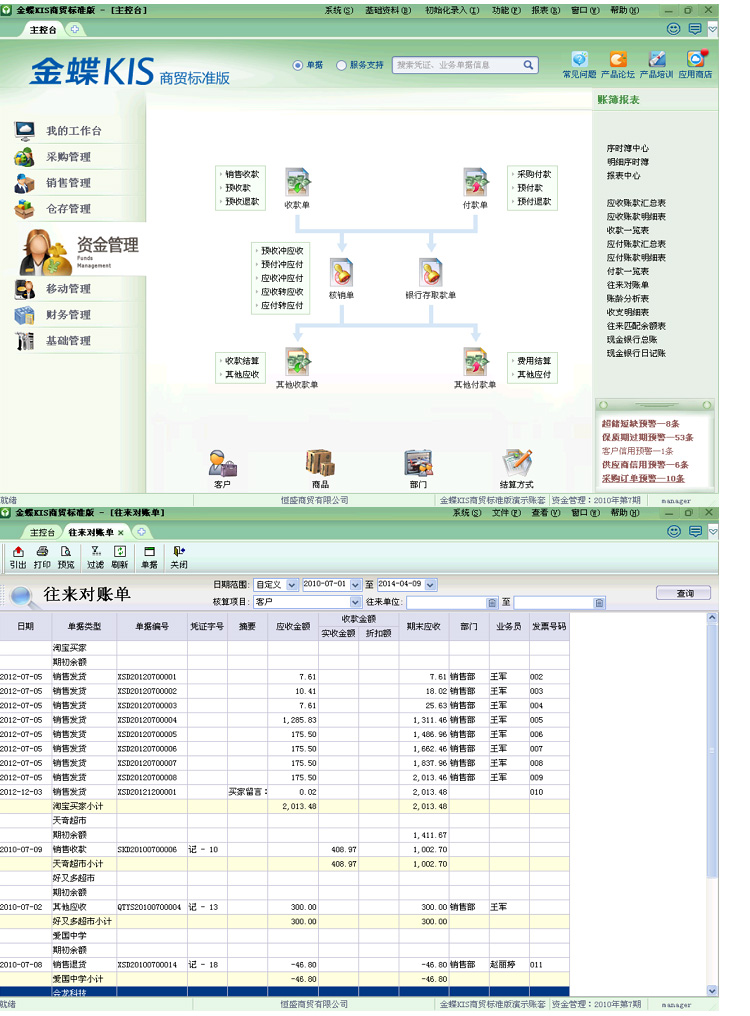Open 初始化录入 menu in 主控台 window
Viewport: 750px width, 1016px height.
tap(452, 10)
